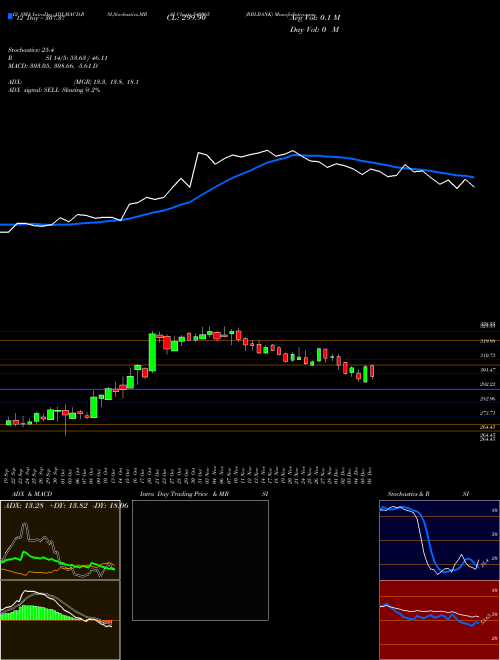Viewport: 500px width, 660px height.
Task: Click the 'MACD: 303.05, 308.66, -5.61' line
Action: [53, 66]
